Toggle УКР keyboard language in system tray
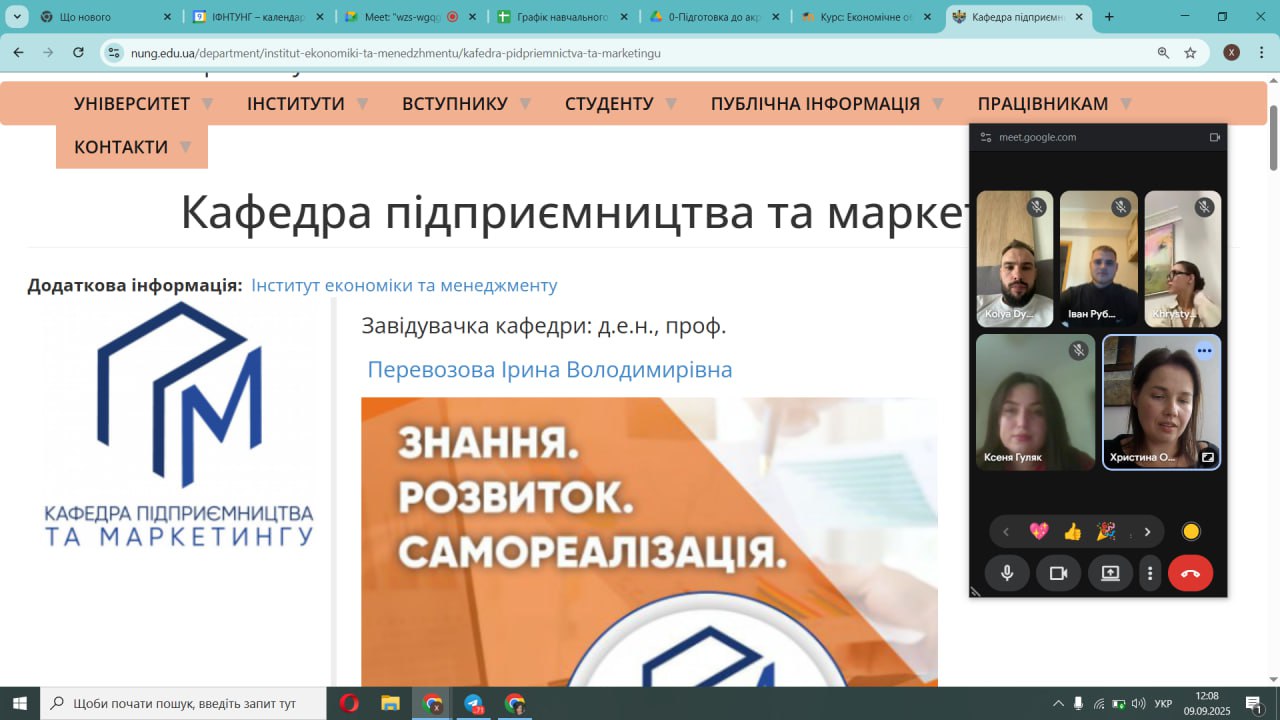The image size is (1280, 720). (1163, 704)
